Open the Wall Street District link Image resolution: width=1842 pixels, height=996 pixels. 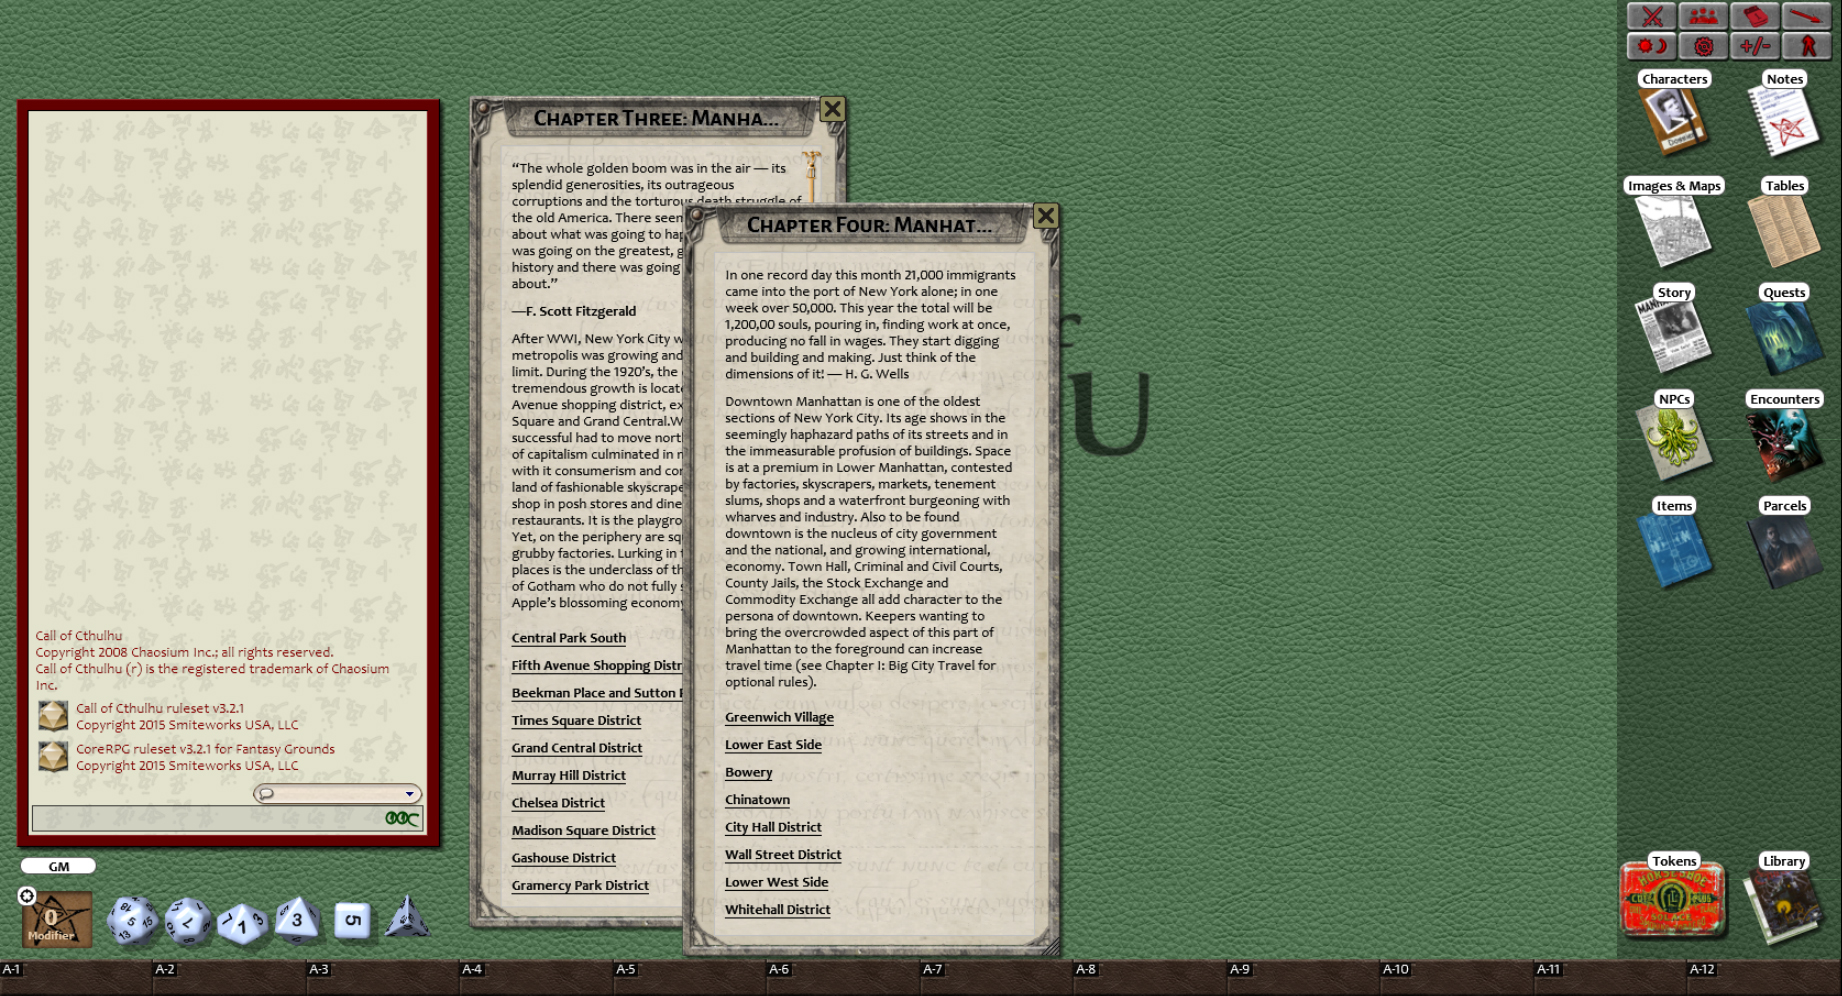pyautogui.click(x=783, y=854)
